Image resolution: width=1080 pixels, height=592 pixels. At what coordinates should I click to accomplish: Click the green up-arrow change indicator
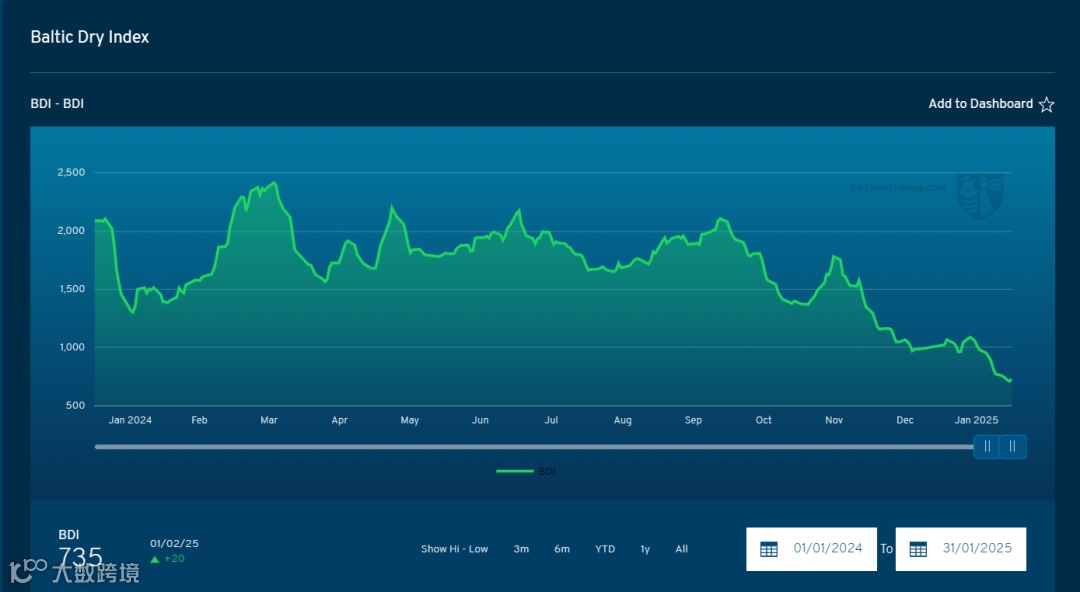155,559
